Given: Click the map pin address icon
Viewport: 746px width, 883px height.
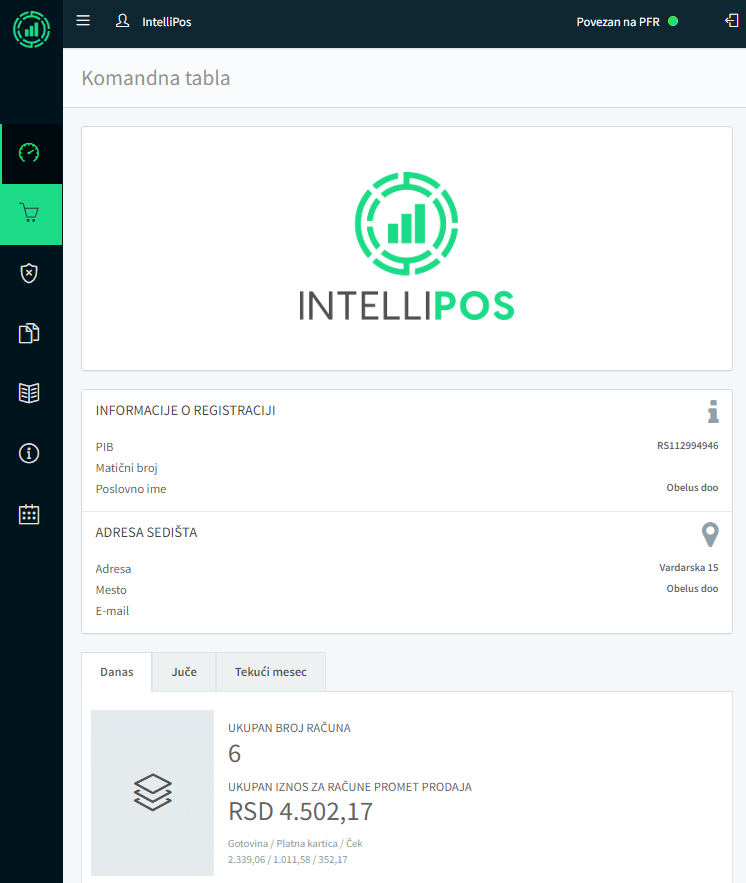Looking at the screenshot, I should (710, 534).
